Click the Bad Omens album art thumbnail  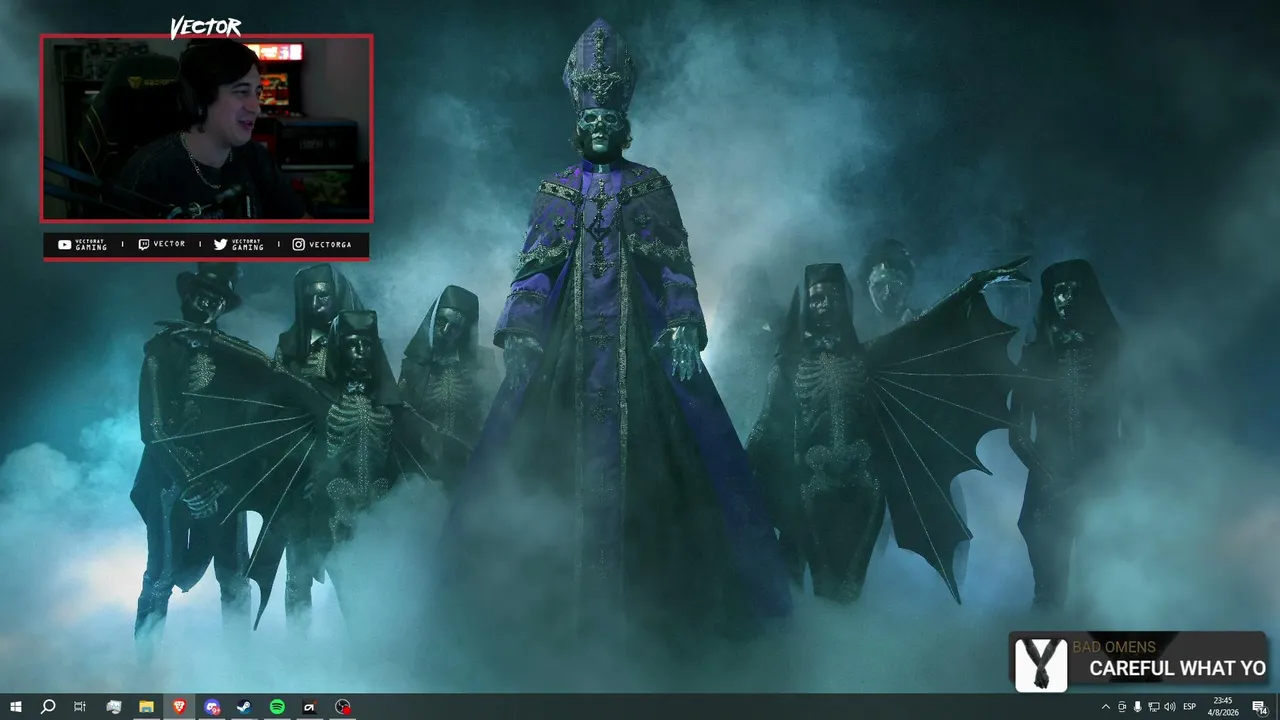pos(1041,665)
